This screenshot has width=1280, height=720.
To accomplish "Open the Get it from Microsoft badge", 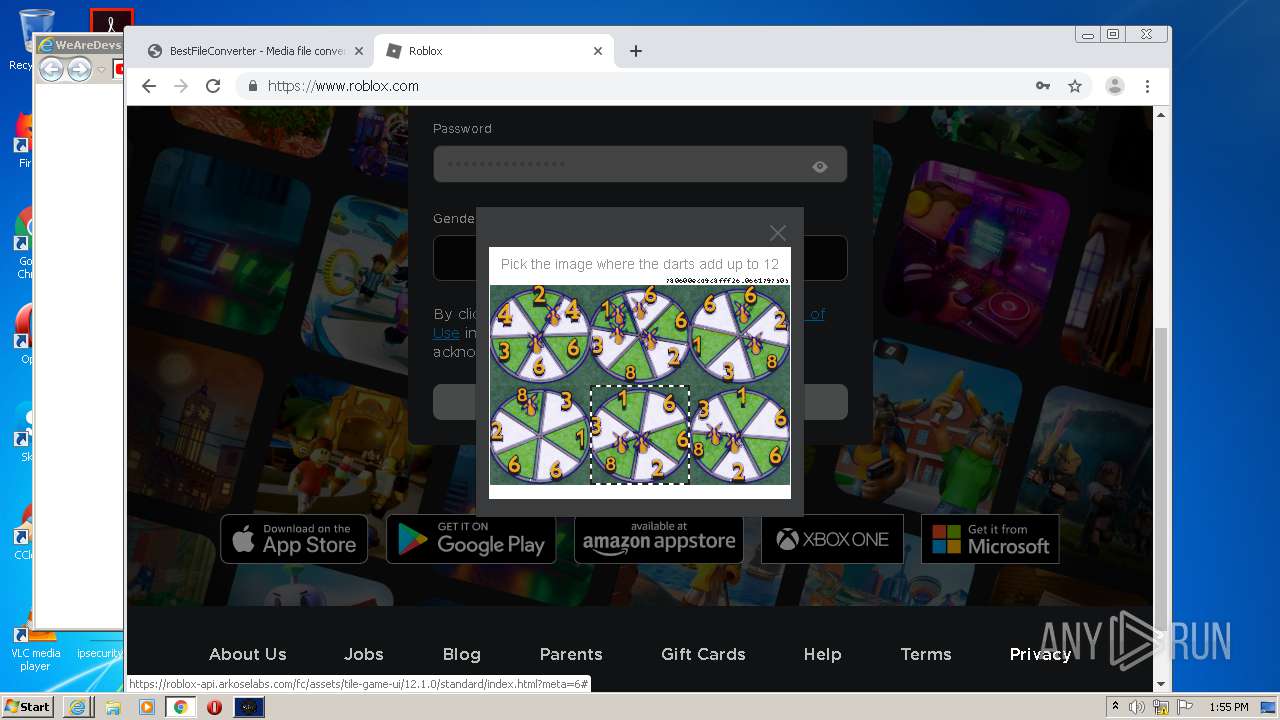I will [990, 539].
